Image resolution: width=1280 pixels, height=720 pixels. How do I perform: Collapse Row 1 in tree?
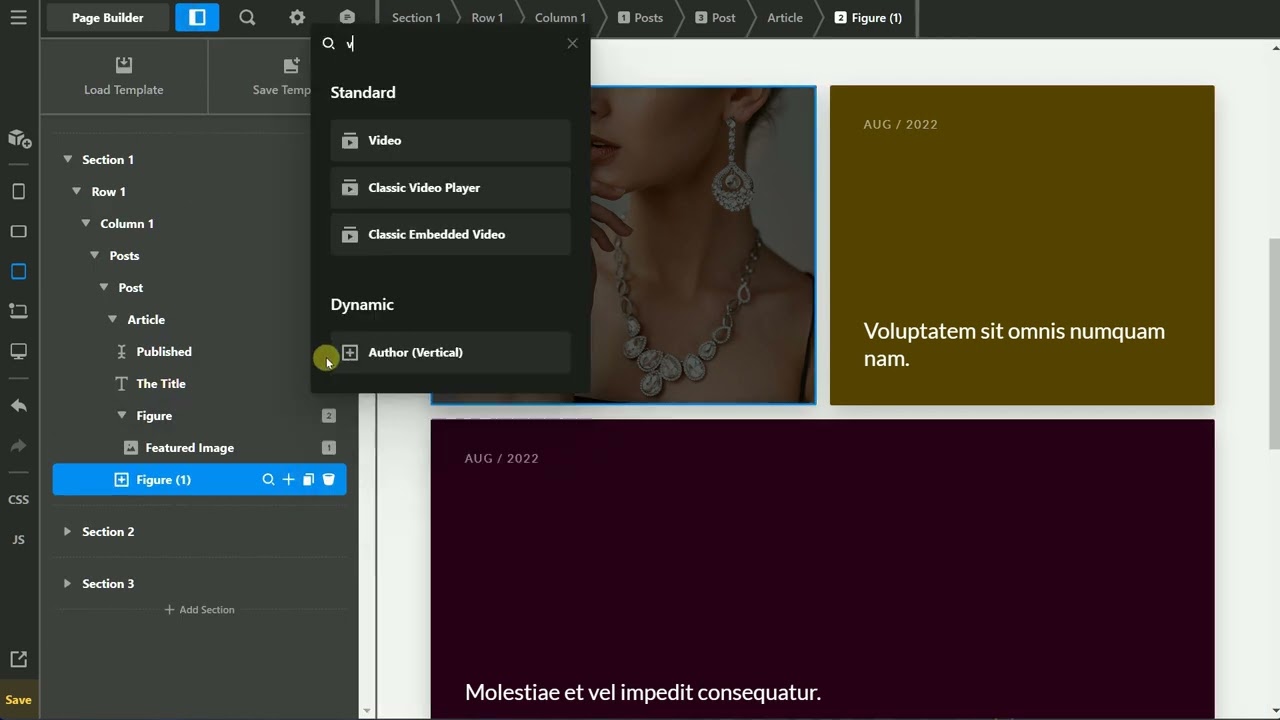click(x=77, y=191)
